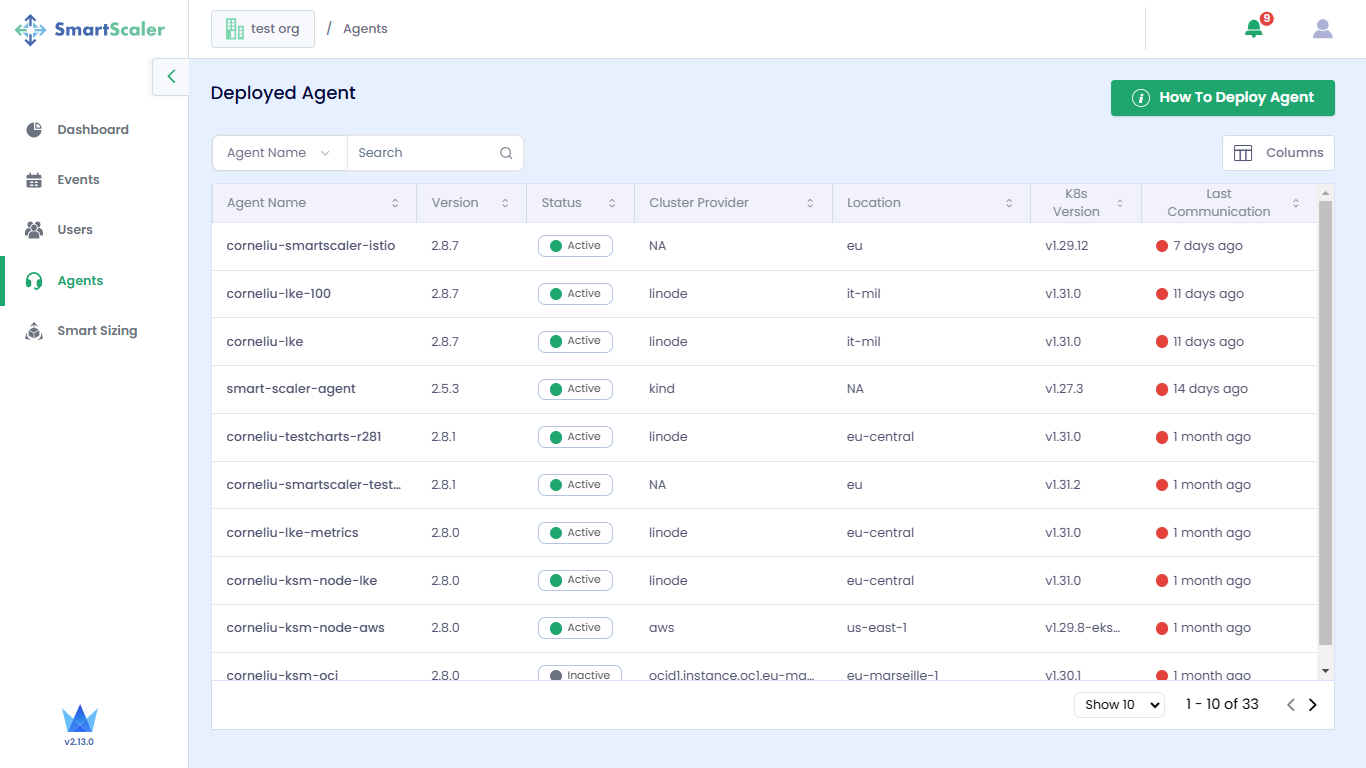Viewport: 1366px width, 768px height.
Task: Click the crown logo above version v2.13.0
Action: [79, 719]
